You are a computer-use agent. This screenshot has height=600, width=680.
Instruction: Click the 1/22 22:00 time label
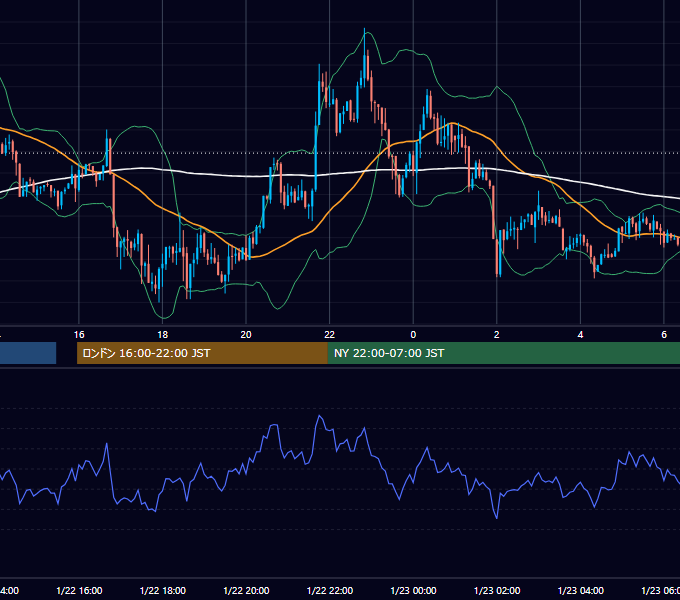point(330,590)
